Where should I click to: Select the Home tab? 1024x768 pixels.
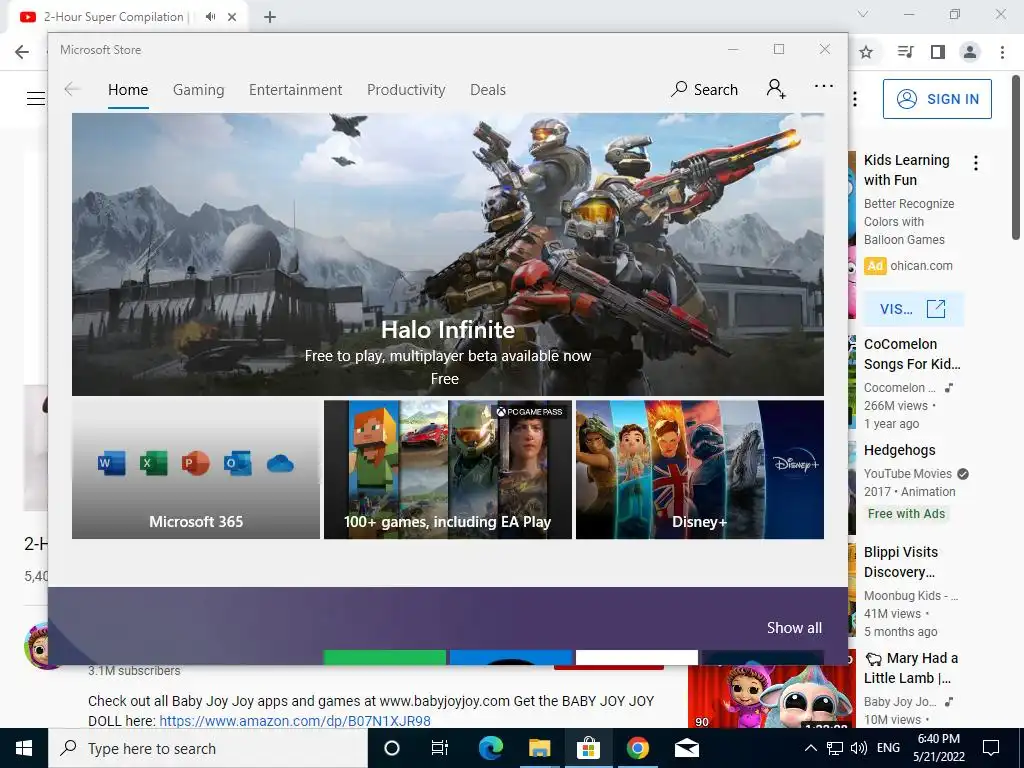point(128,89)
